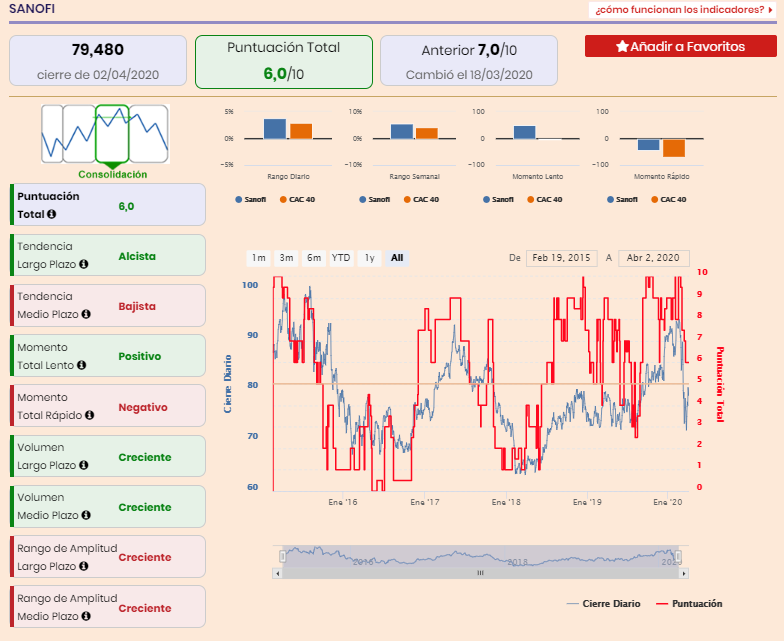
Task: Edit end date field Abr 2, 2020
Action: tap(654, 258)
